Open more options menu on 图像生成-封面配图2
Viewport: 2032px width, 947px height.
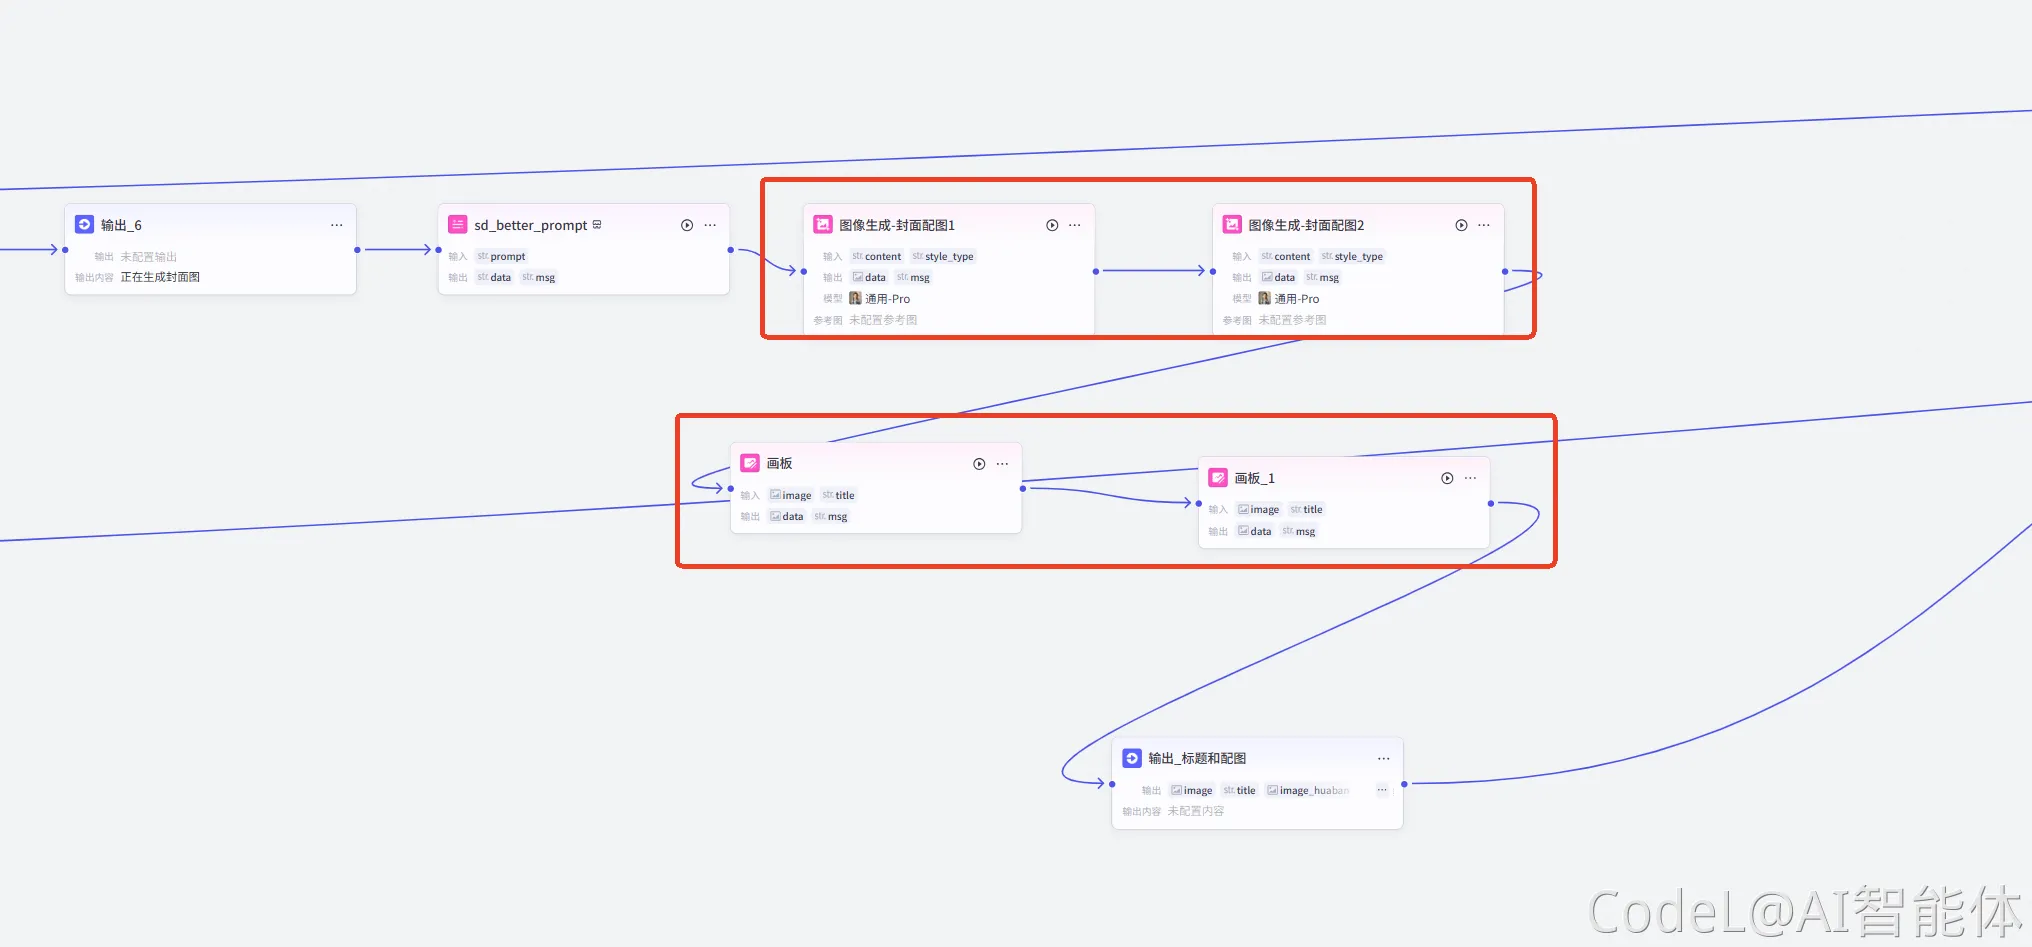(x=1484, y=225)
